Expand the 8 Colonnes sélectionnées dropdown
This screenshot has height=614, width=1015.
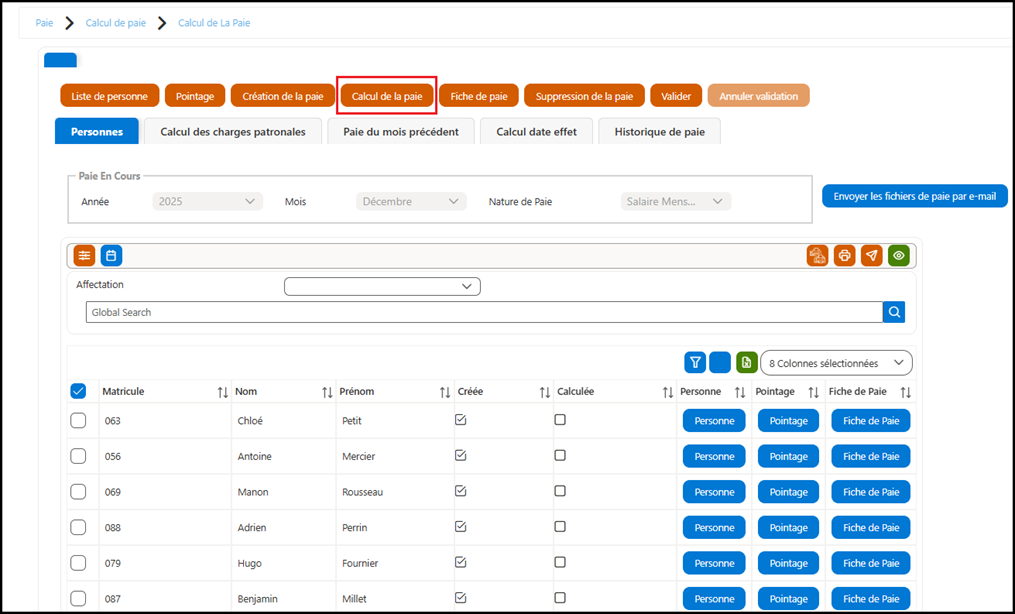(x=836, y=363)
